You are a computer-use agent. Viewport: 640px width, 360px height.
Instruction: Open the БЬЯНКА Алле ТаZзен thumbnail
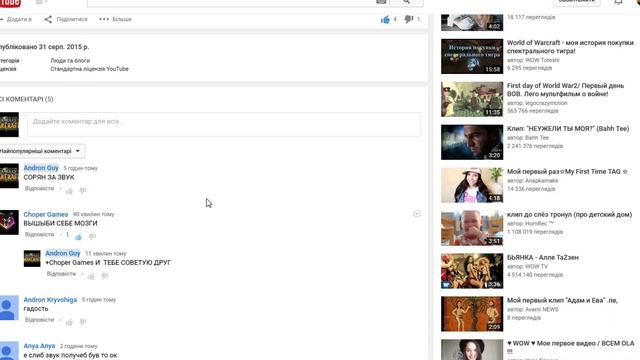472,271
